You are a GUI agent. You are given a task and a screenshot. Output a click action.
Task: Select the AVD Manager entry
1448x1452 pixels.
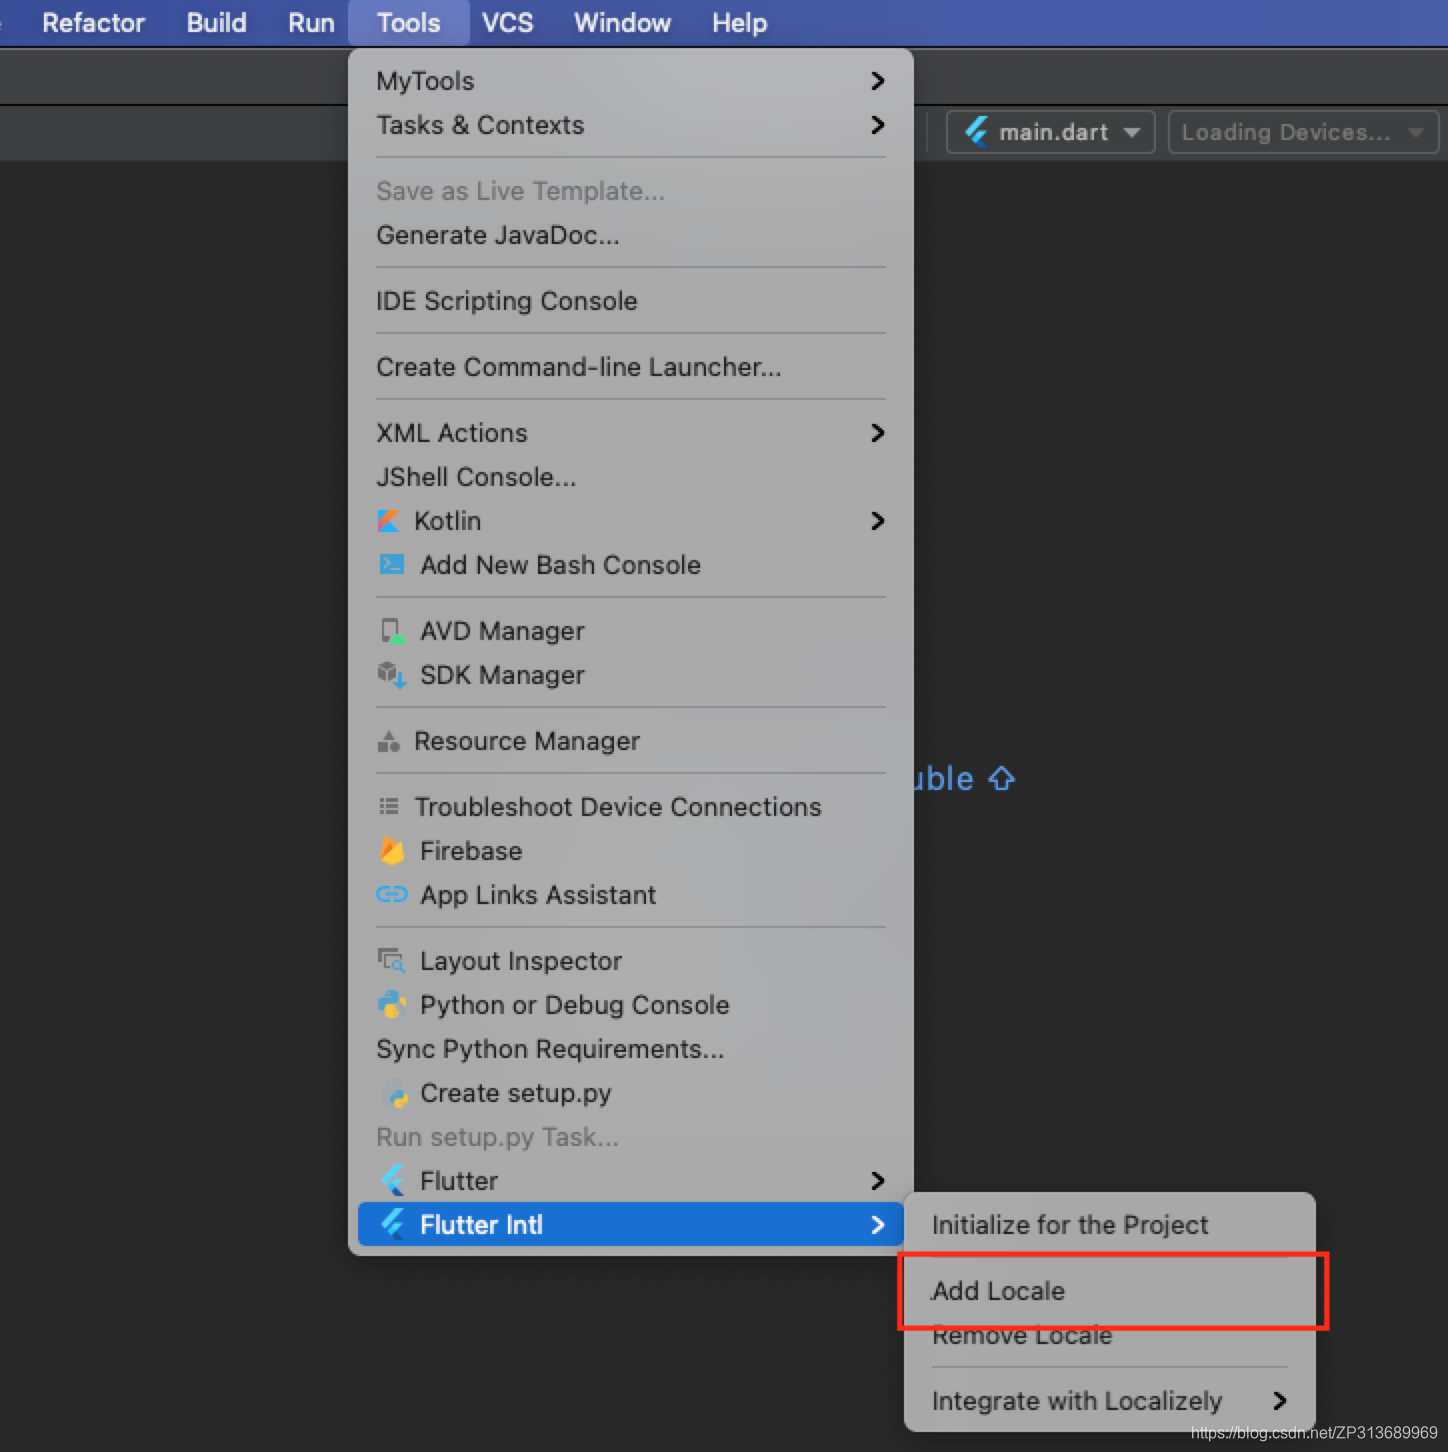631,631
